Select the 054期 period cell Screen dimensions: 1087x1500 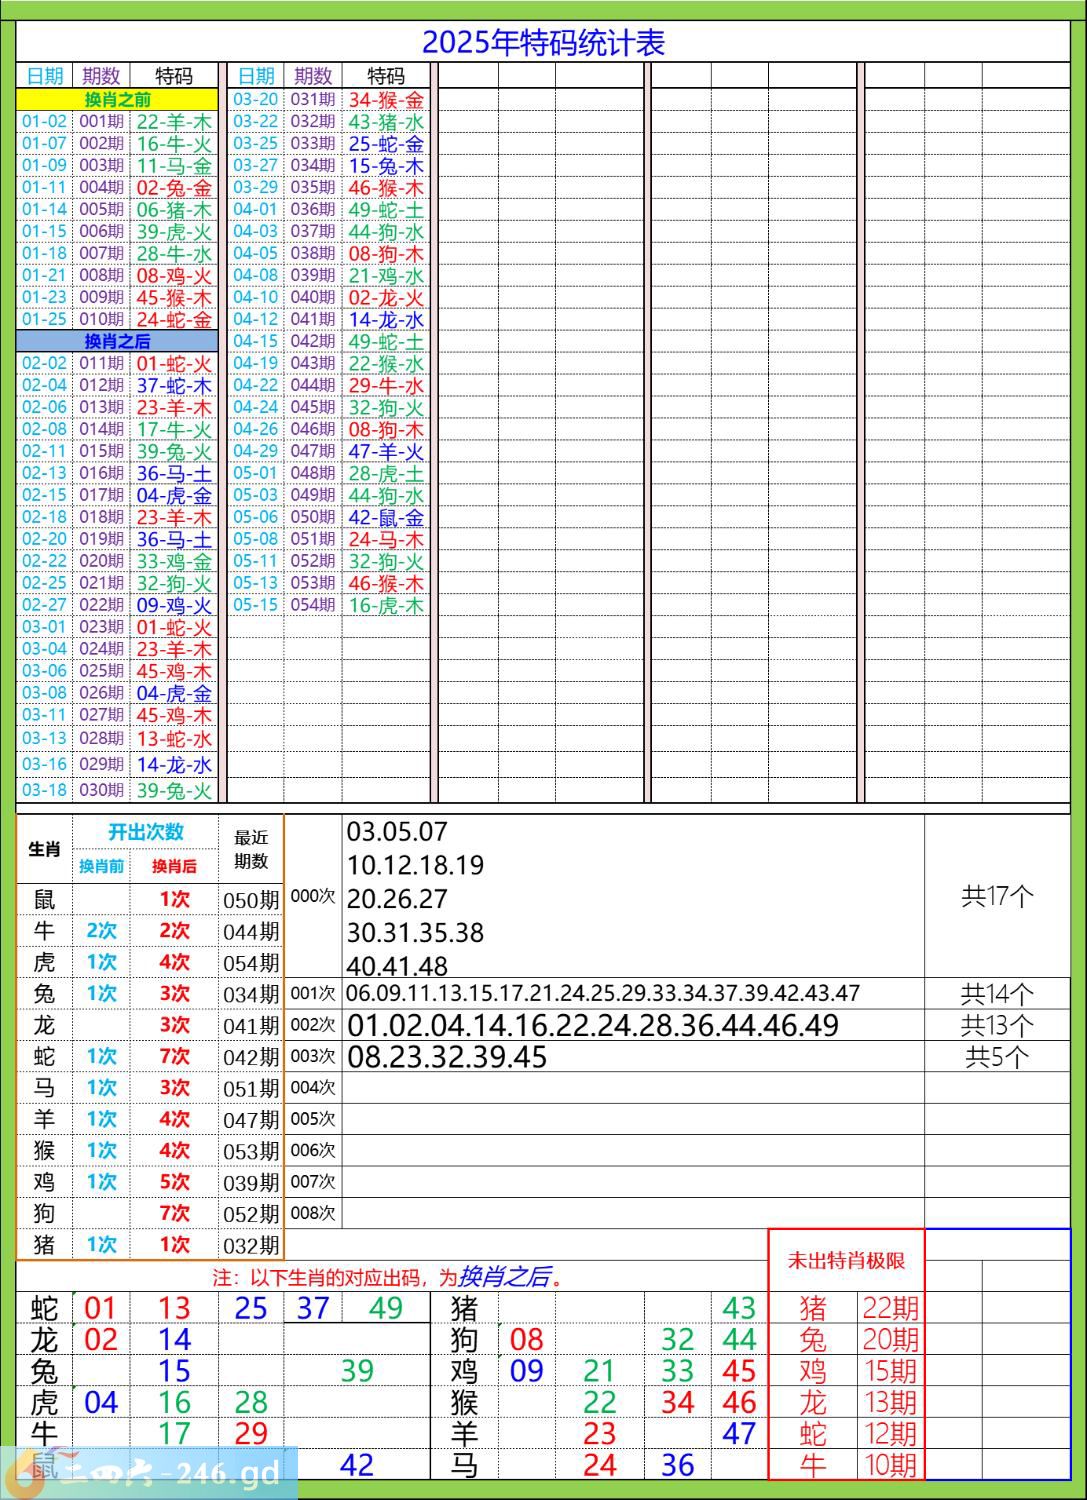pyautogui.click(x=312, y=606)
